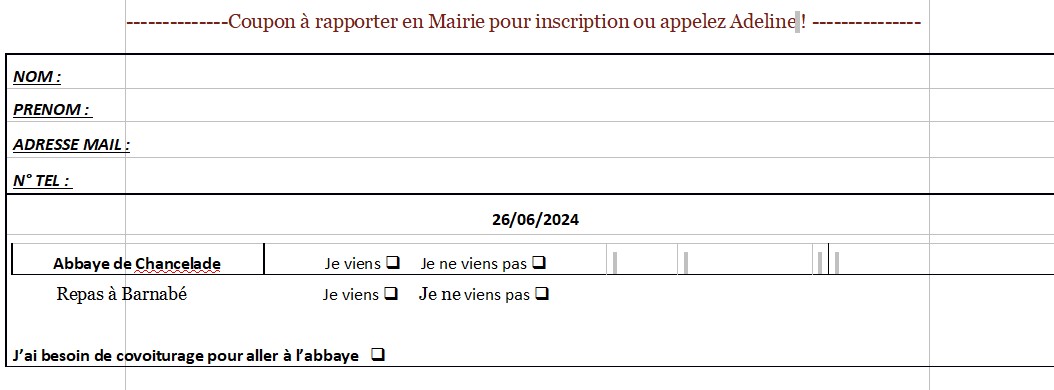The image size is (1054, 390).
Task: Click the NOM : label
Action: (37, 77)
